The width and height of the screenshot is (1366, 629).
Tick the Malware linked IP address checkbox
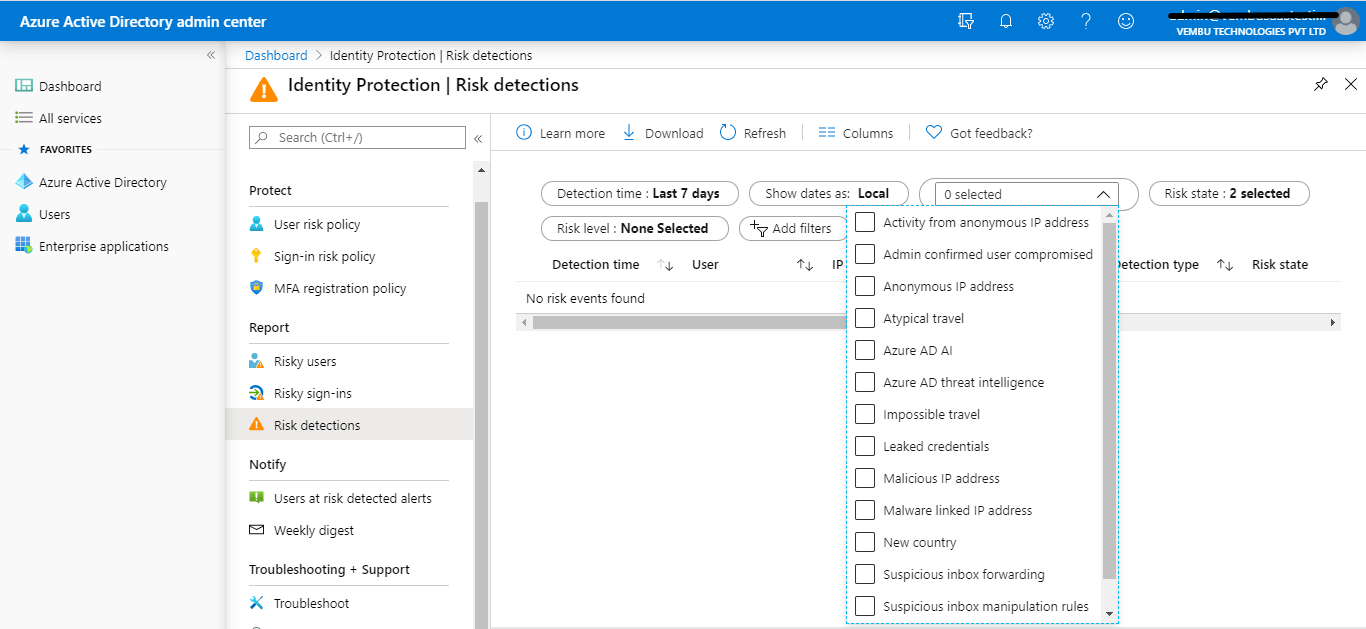pos(865,510)
